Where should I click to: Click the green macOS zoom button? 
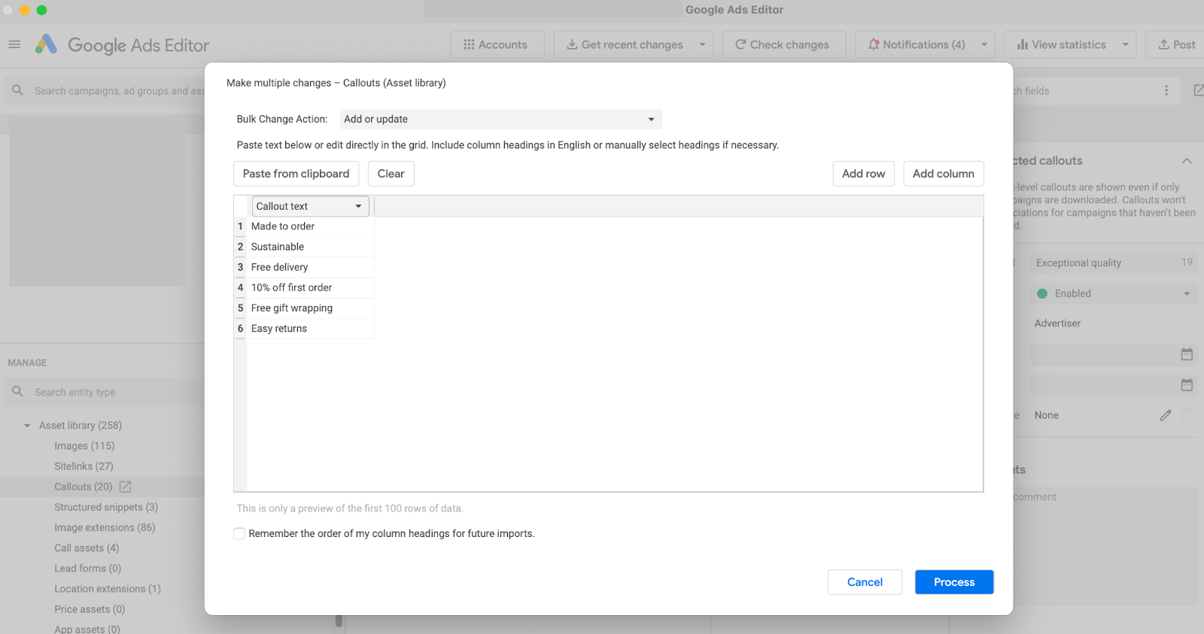pyautogui.click(x=41, y=10)
